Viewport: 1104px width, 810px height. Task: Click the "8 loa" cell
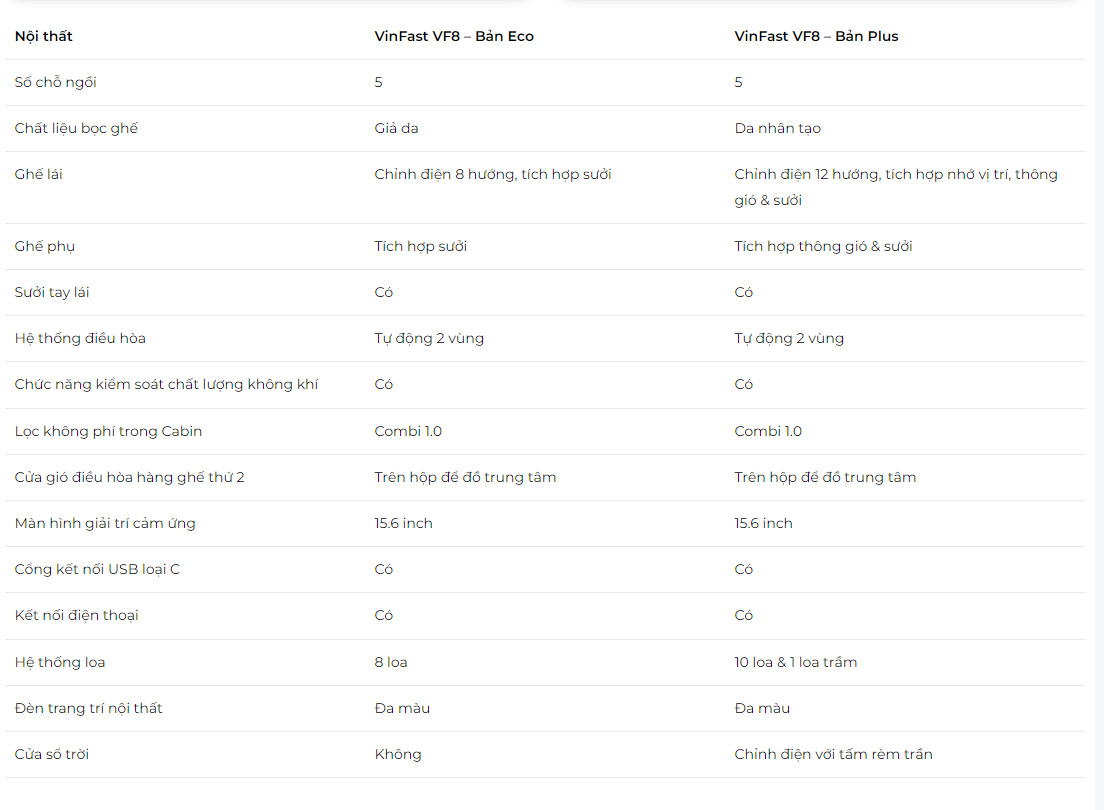(x=391, y=662)
